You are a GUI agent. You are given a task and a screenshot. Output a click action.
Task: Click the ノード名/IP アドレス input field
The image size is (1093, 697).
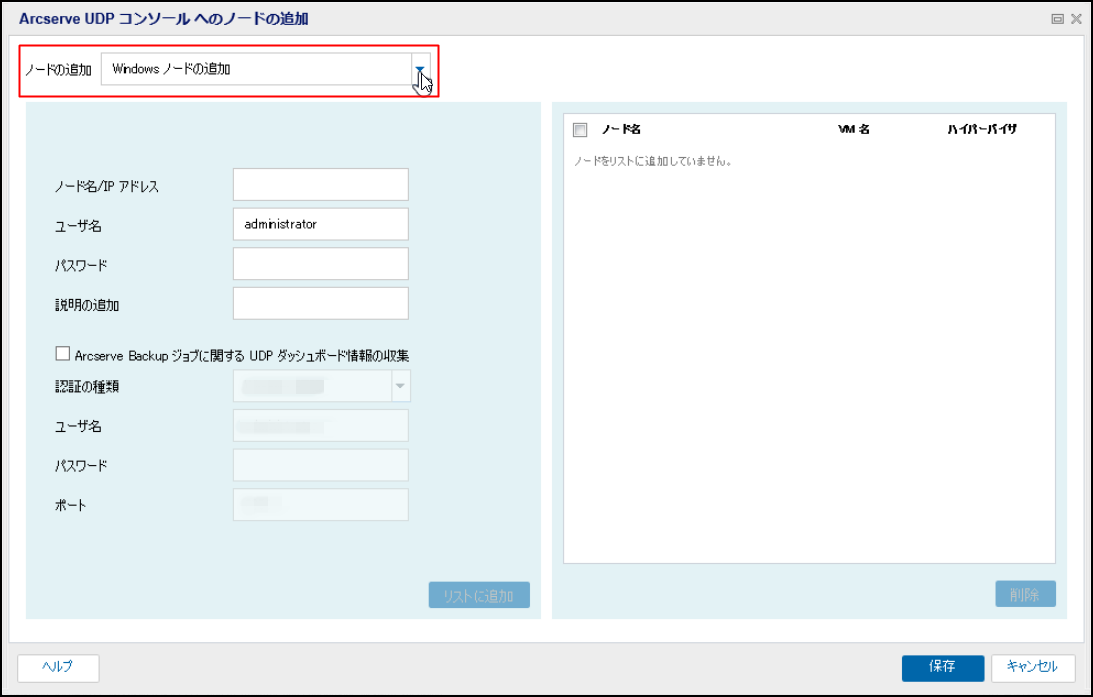click(x=321, y=185)
